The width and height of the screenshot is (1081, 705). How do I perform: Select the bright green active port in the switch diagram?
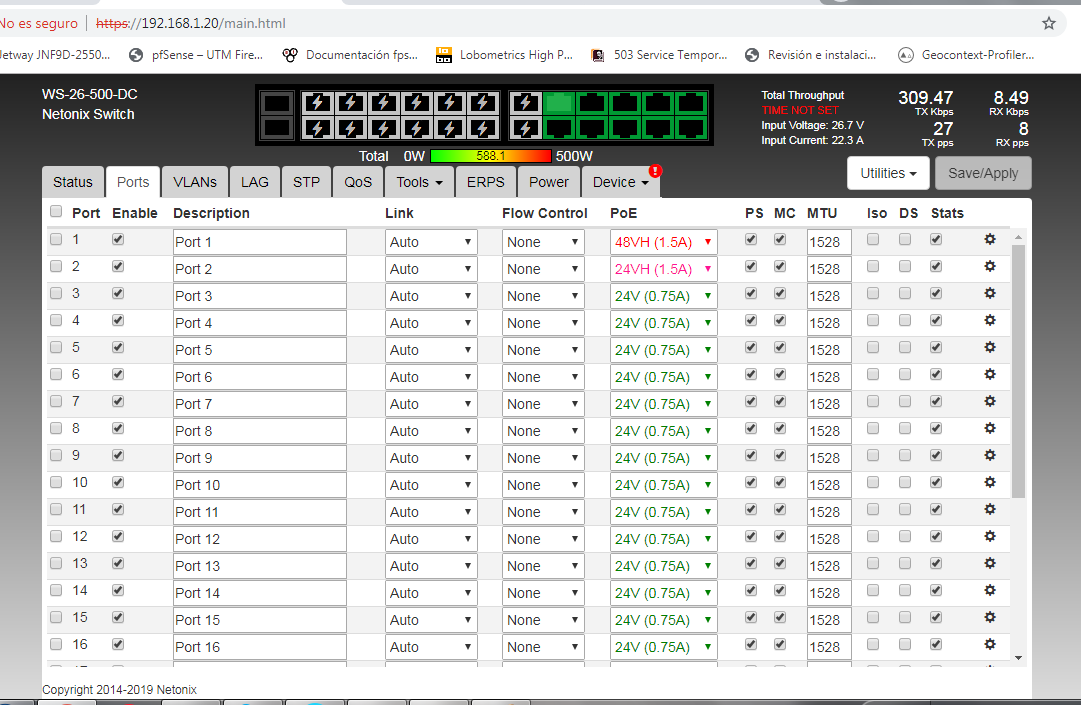[560, 102]
